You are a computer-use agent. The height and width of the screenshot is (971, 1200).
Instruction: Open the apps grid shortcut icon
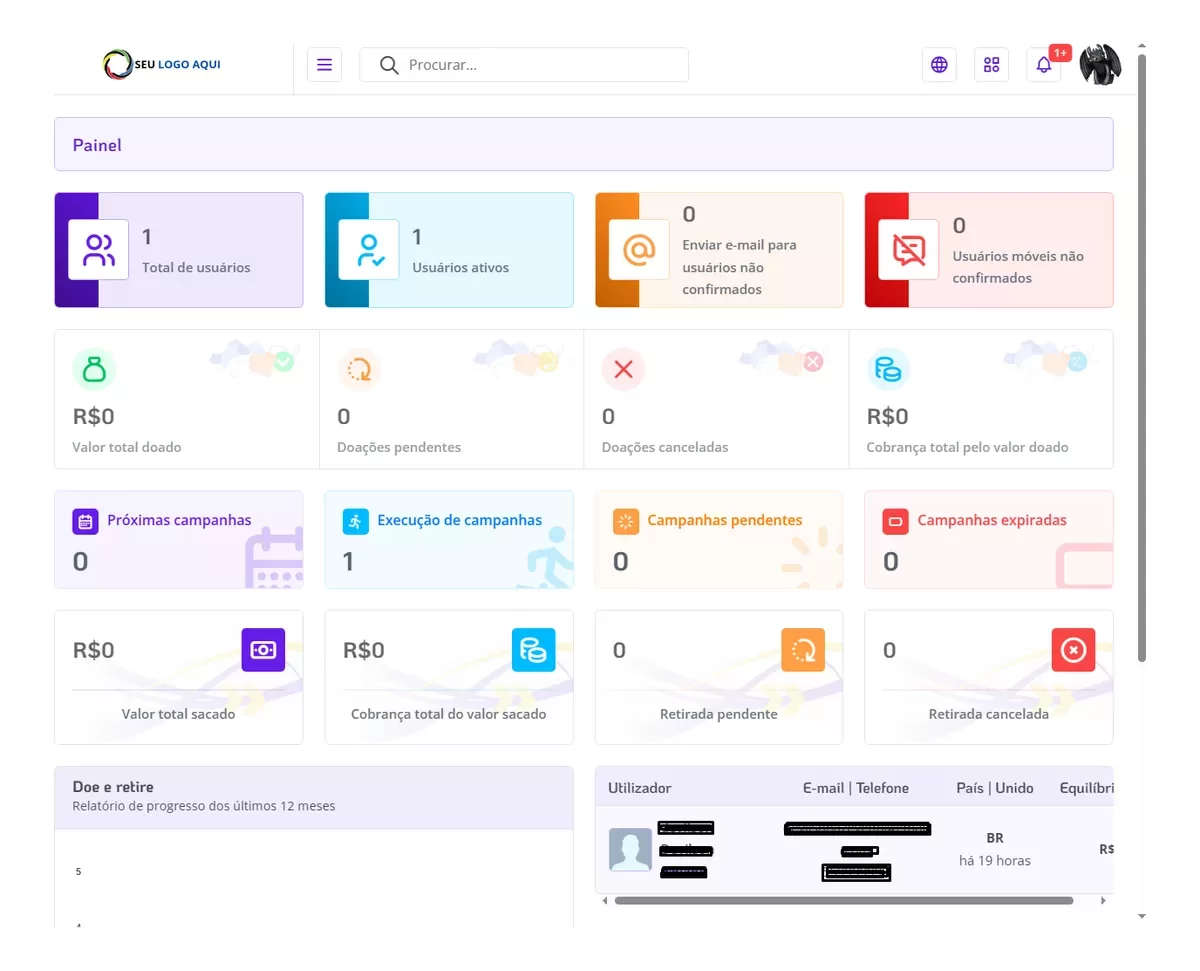(x=991, y=65)
